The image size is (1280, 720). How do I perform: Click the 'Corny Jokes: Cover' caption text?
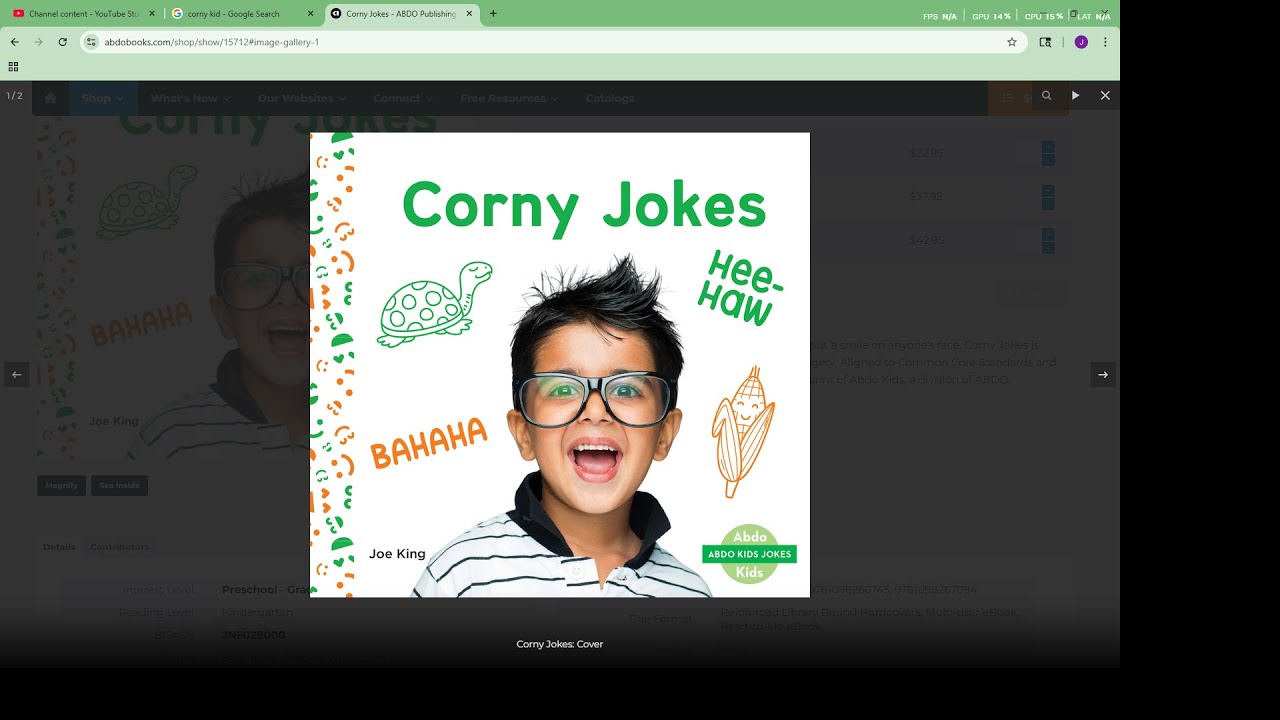tap(560, 644)
